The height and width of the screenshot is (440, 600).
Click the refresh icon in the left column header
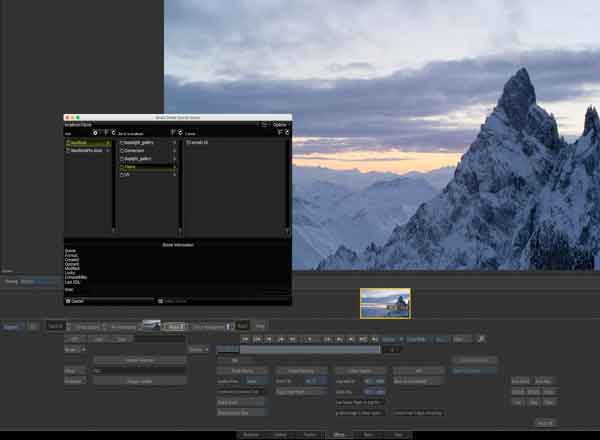[x=113, y=133]
